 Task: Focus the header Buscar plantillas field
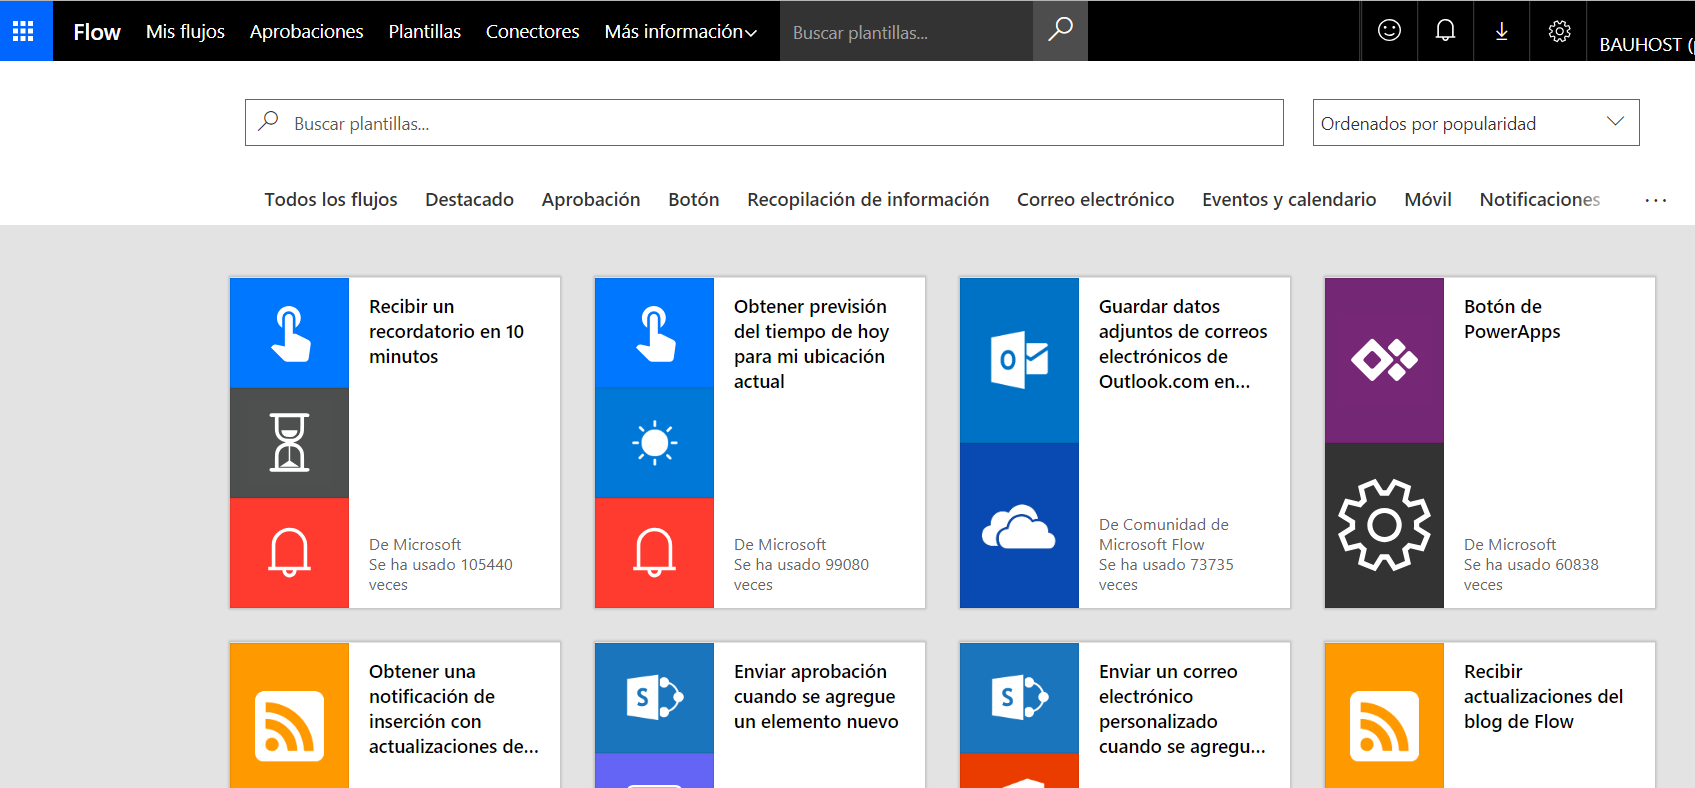click(x=906, y=32)
